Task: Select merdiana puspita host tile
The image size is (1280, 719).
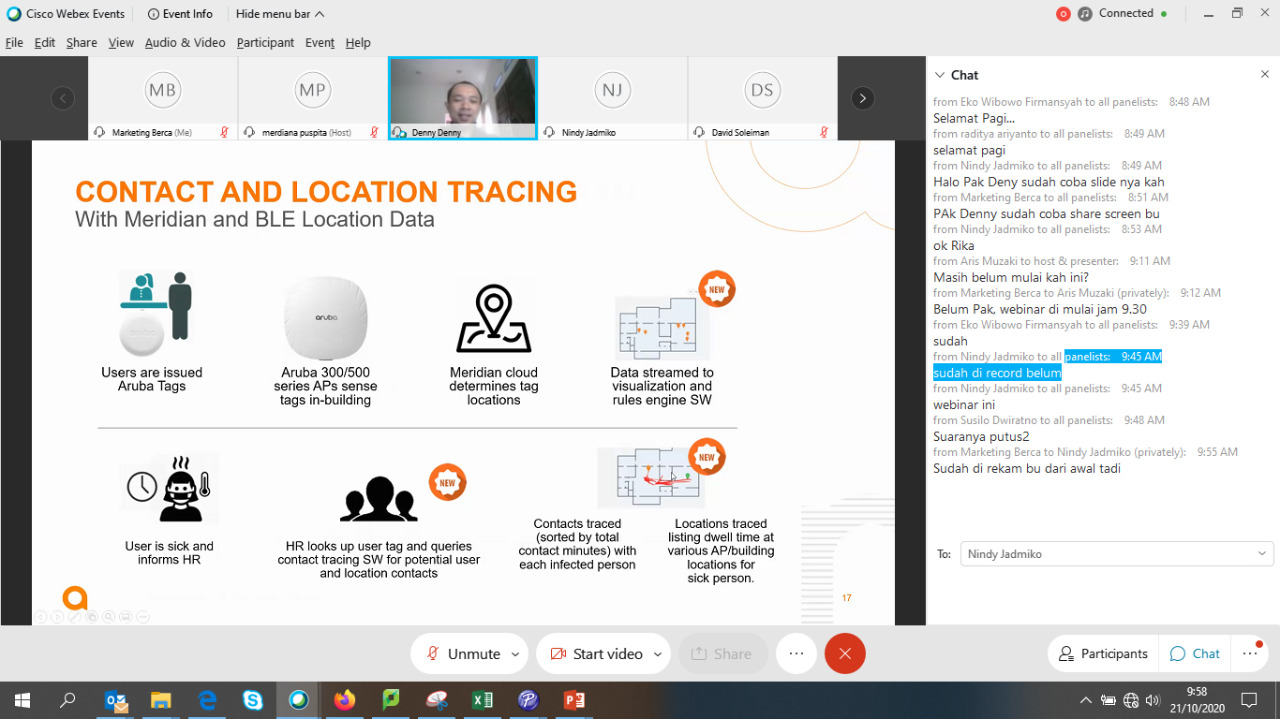Action: click(313, 98)
